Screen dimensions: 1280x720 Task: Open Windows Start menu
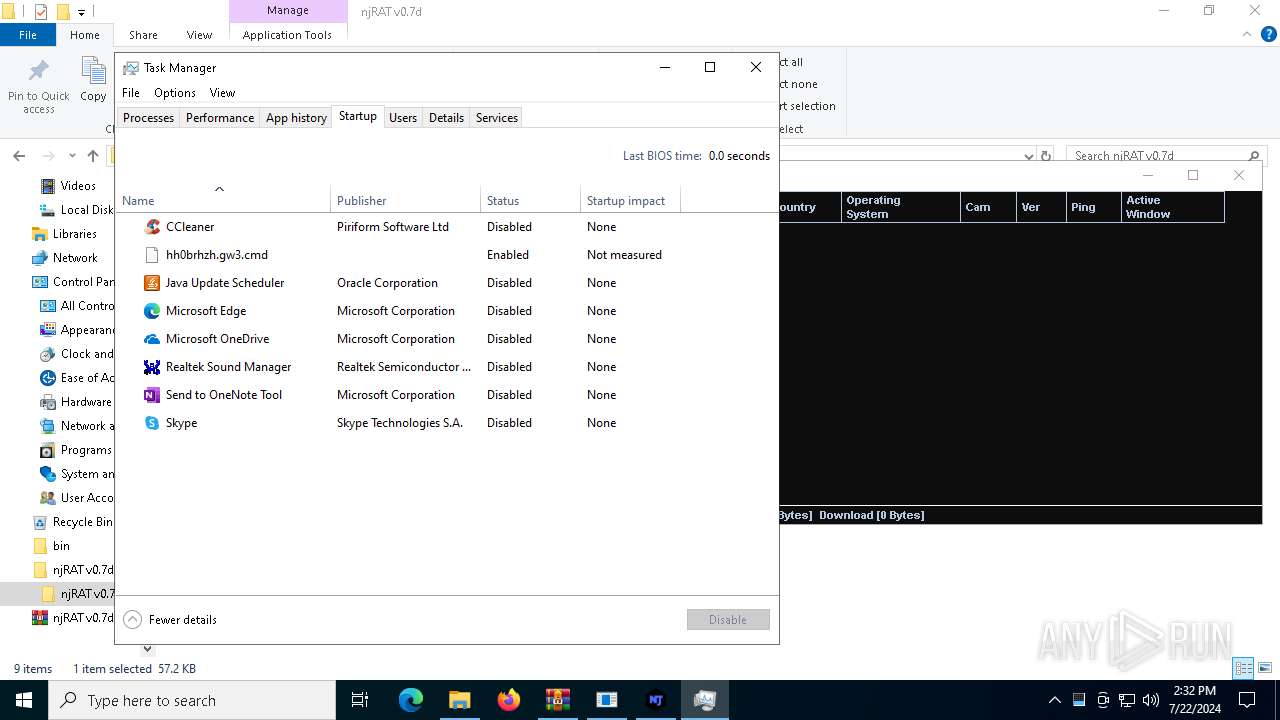pos(23,700)
